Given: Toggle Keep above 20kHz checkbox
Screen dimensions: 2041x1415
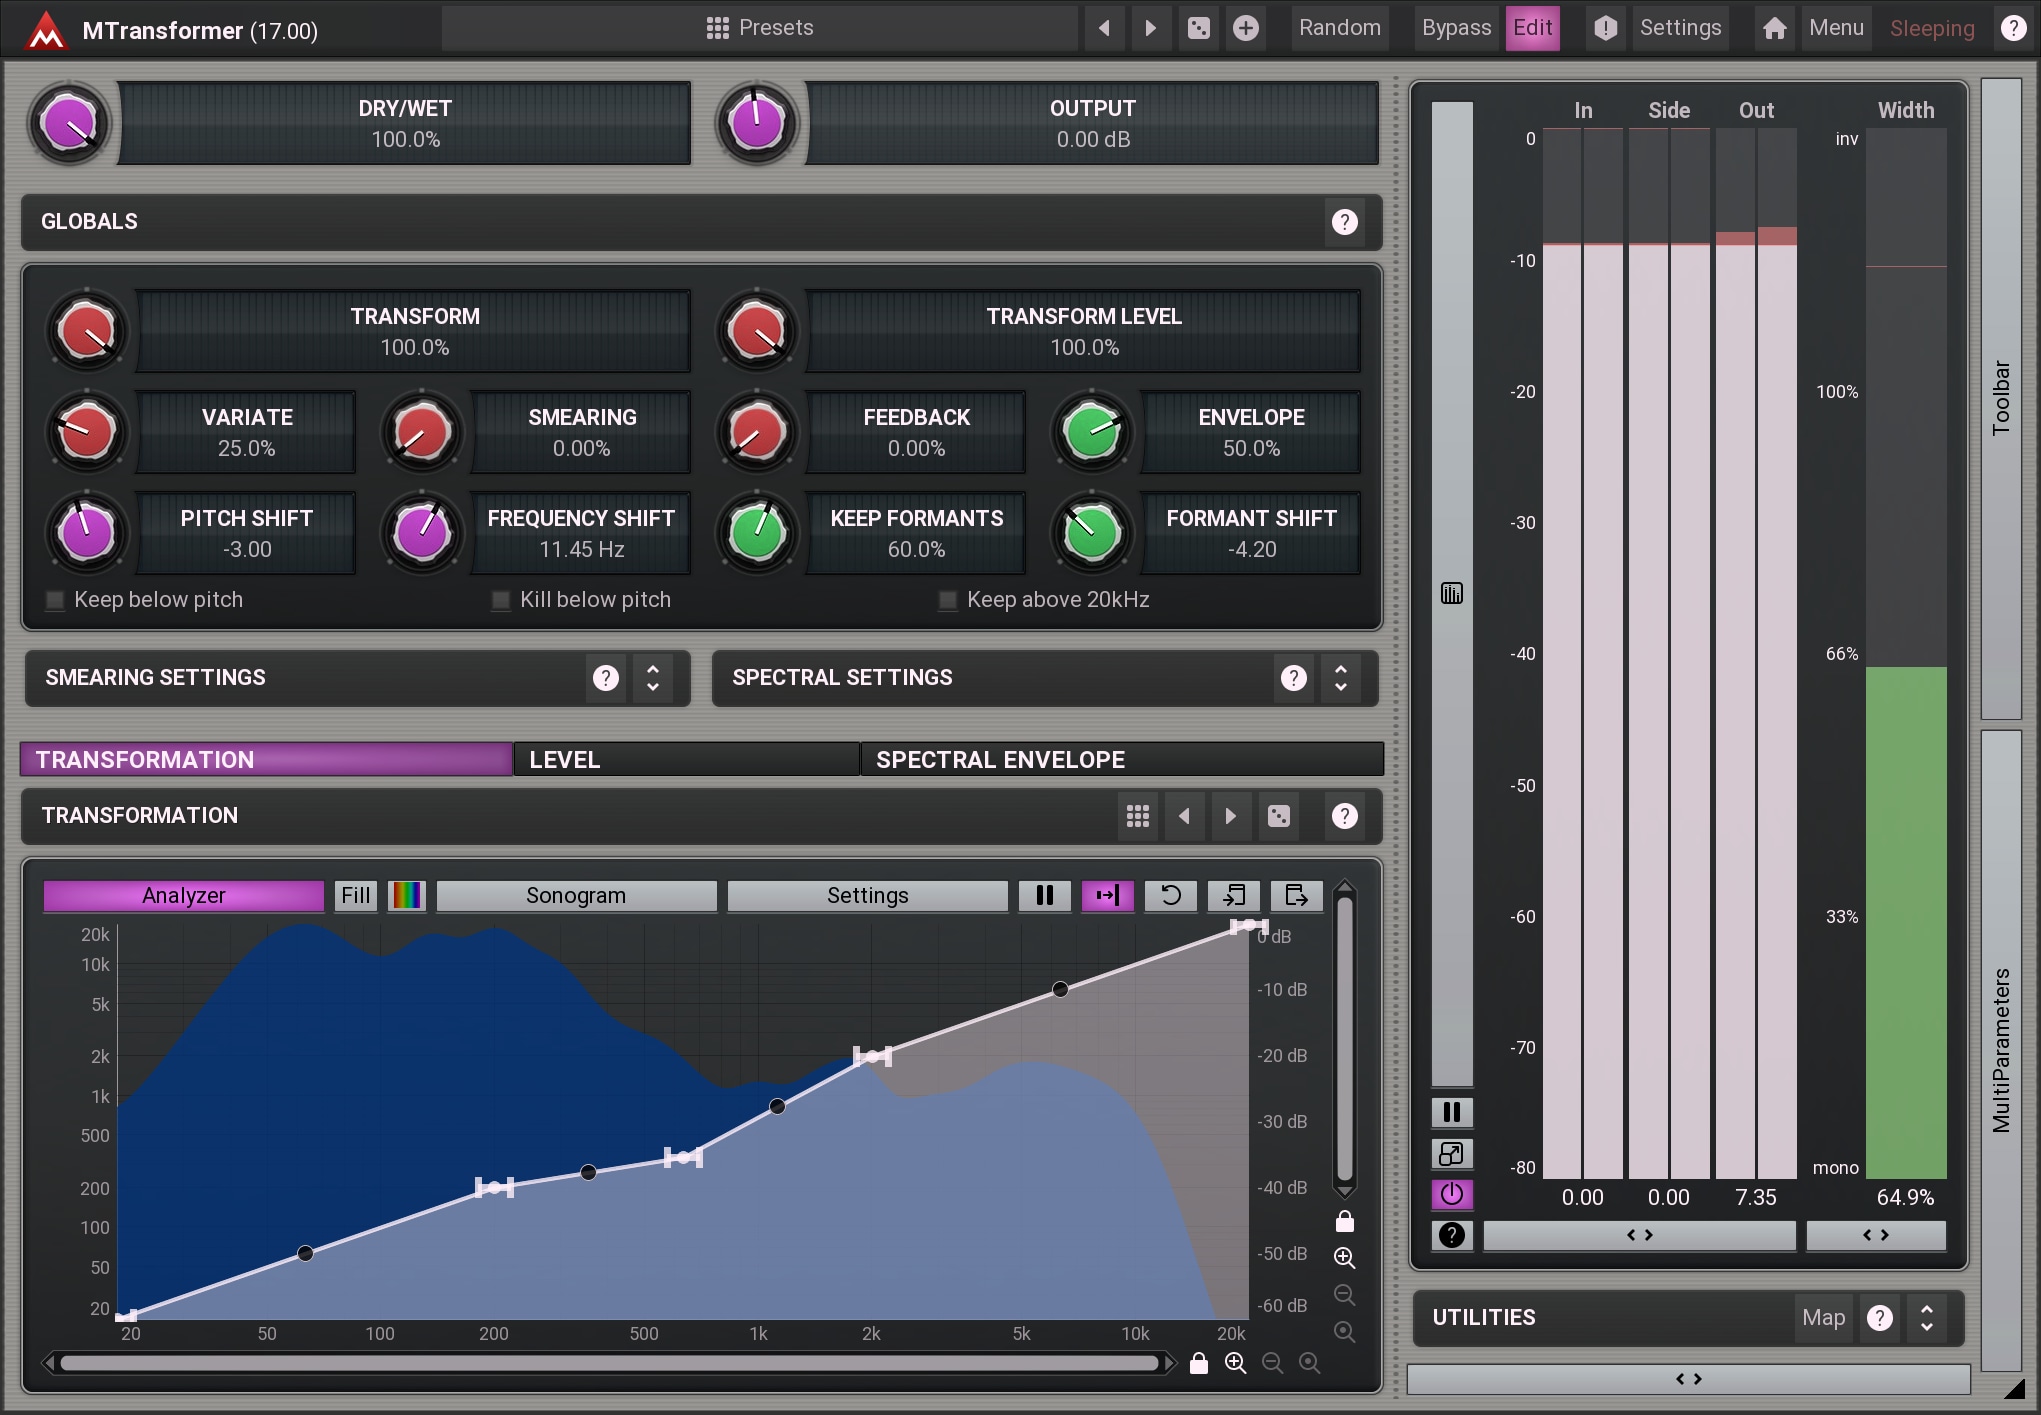Looking at the screenshot, I should point(947,600).
